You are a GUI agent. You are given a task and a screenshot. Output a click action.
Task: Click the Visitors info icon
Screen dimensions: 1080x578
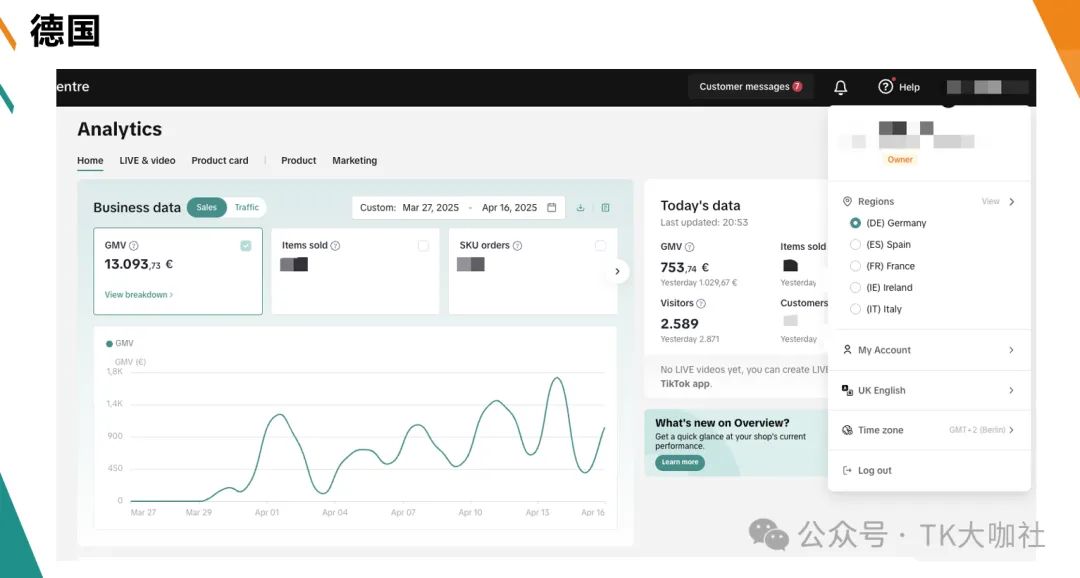(x=700, y=303)
